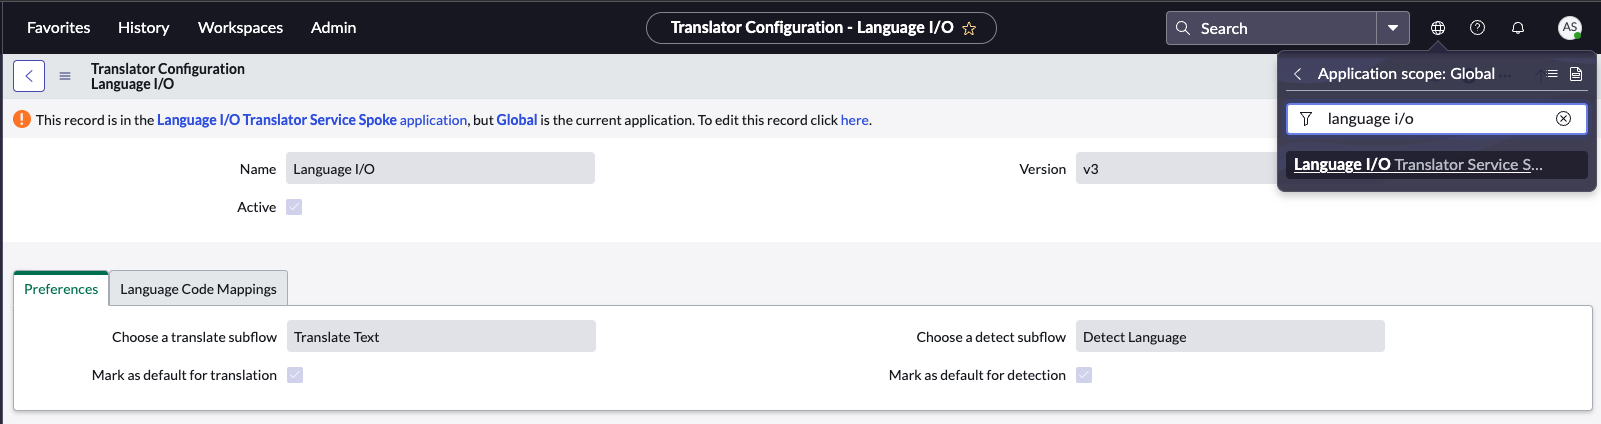Screen dimensions: 1601x424
Task: Collapse scope panel with the back chevron
Action: click(1298, 74)
